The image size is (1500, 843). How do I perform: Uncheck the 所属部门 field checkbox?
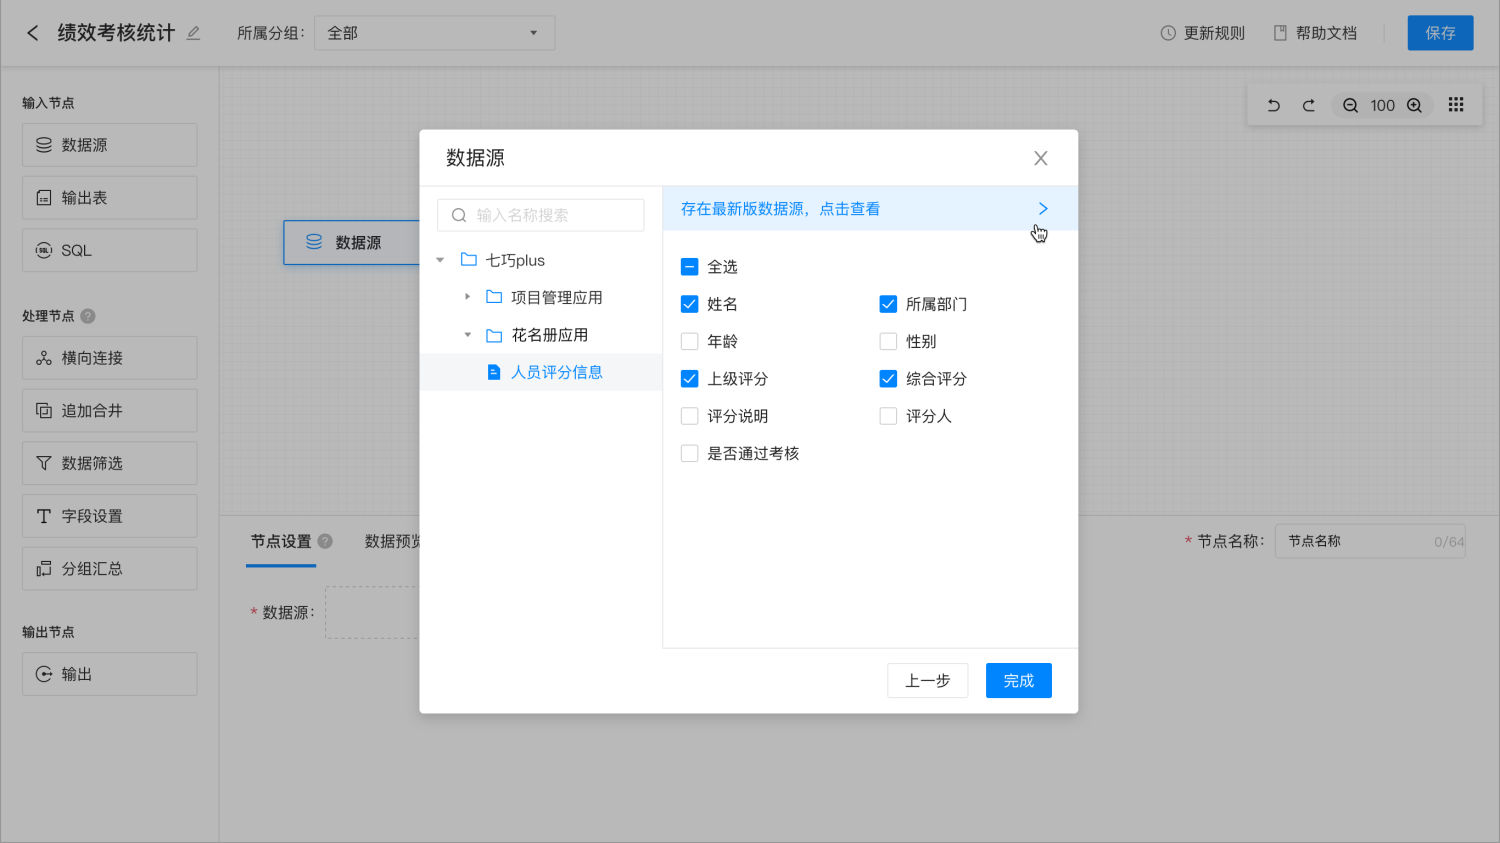click(888, 304)
